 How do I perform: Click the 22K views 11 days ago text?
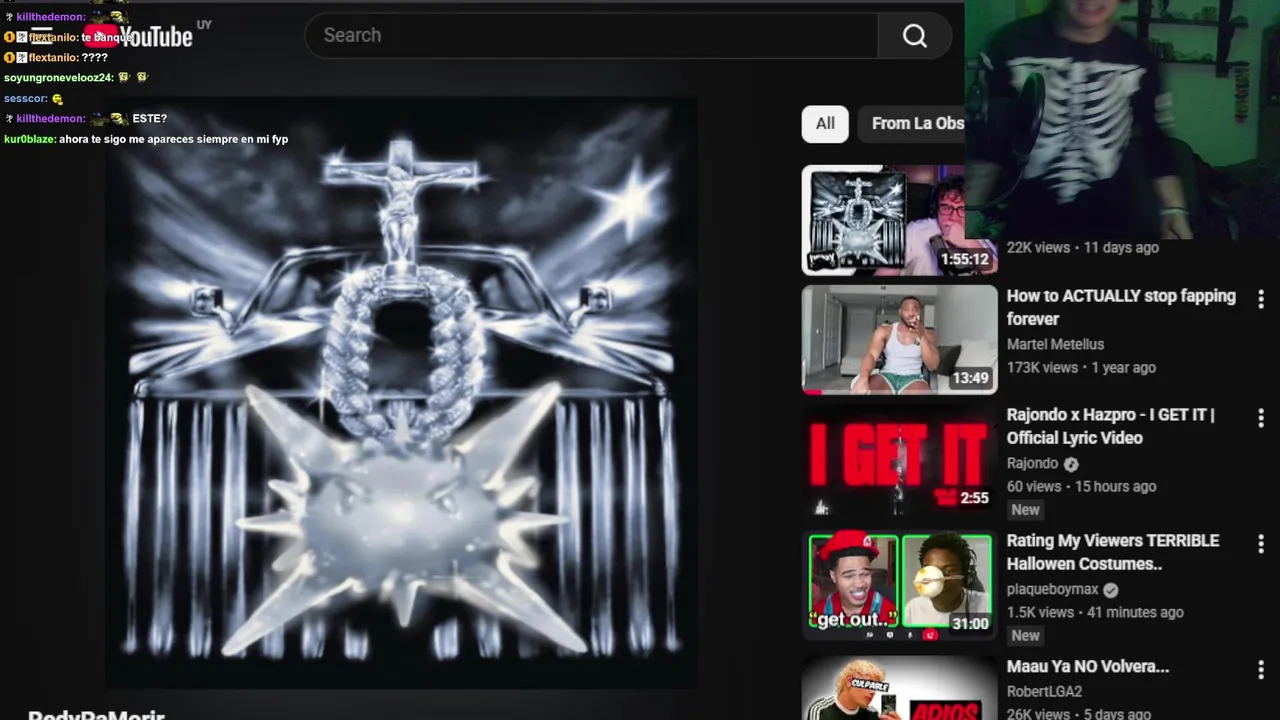[1082, 248]
